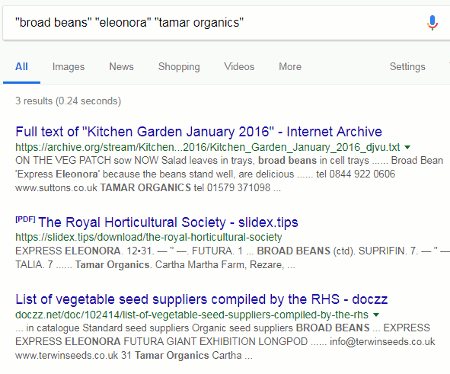Screen dimensions: 450x374
Task: Click the PDF label before Royal Horticultural Society
Action: tap(25, 219)
